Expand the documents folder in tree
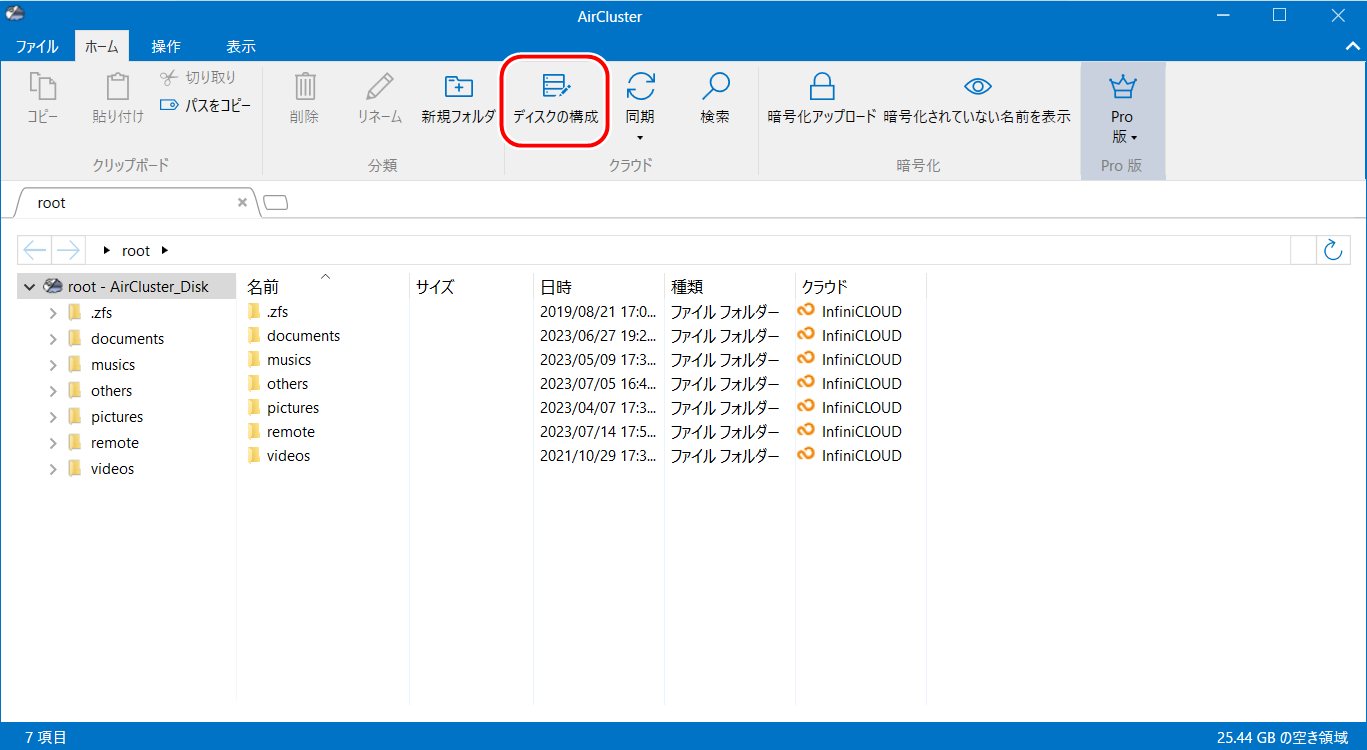The height and width of the screenshot is (750, 1367). tap(53, 339)
